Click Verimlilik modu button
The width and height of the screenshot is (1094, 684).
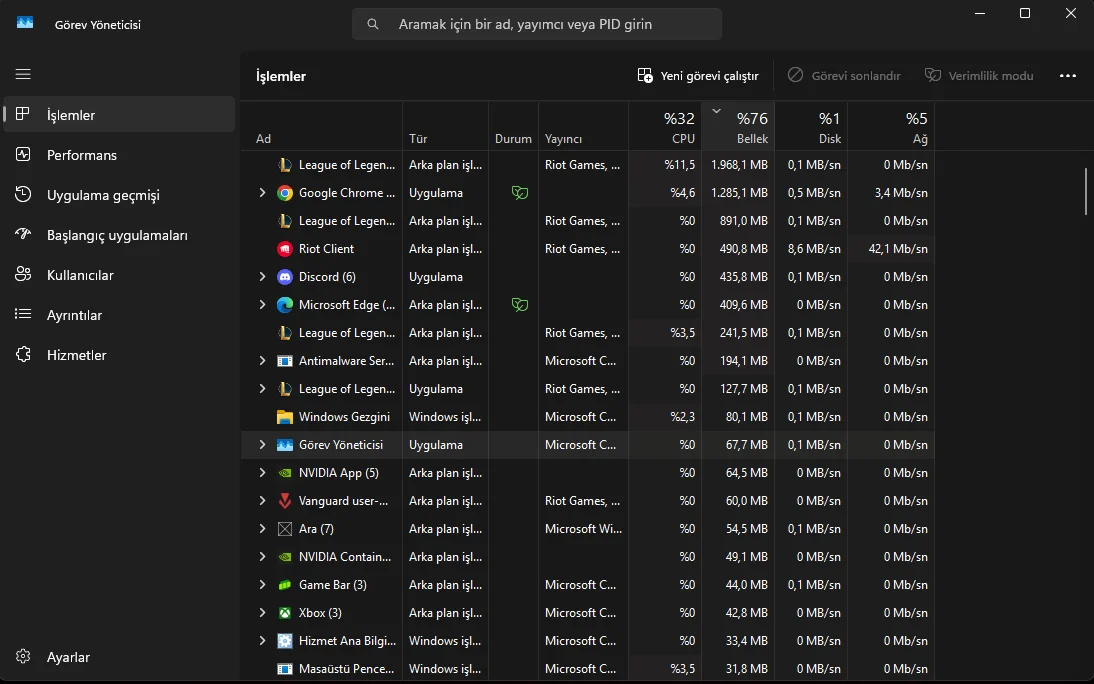[x=979, y=75]
